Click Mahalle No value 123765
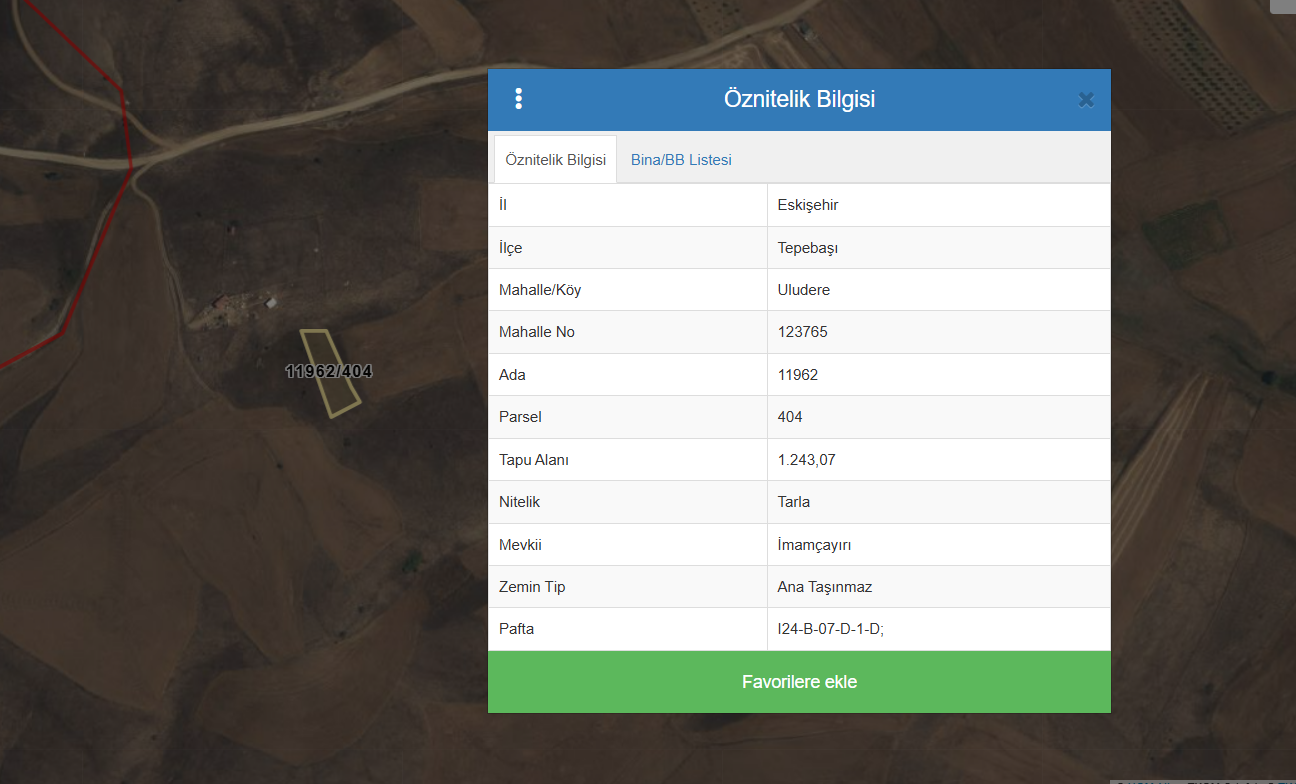Viewport: 1296px width, 784px height. tap(803, 332)
